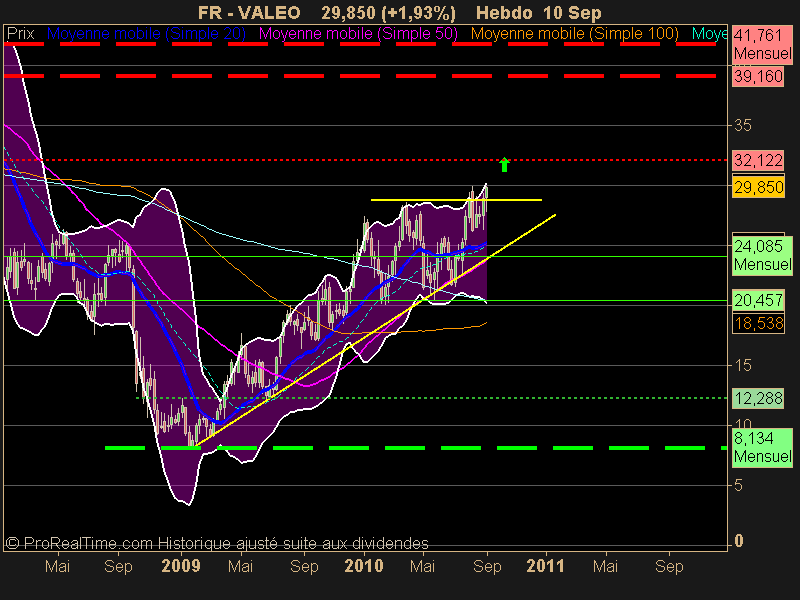Click the 39,160 resistance price label

click(758, 77)
